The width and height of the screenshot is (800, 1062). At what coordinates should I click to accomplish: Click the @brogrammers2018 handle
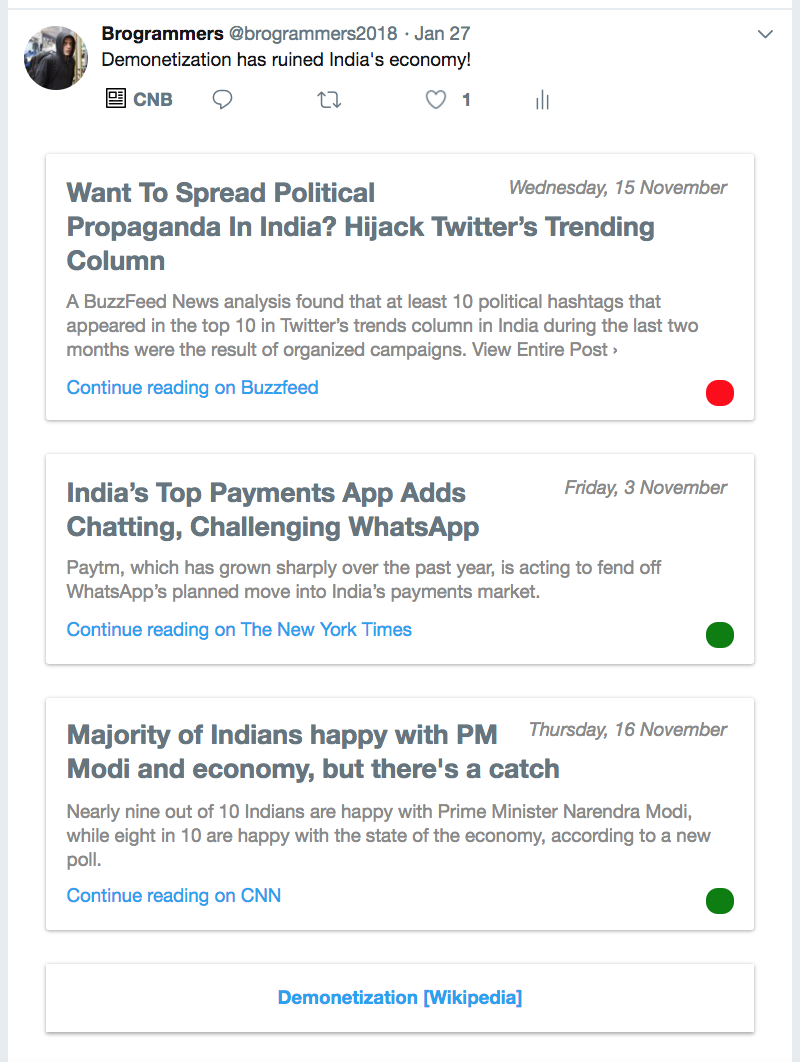(313, 33)
